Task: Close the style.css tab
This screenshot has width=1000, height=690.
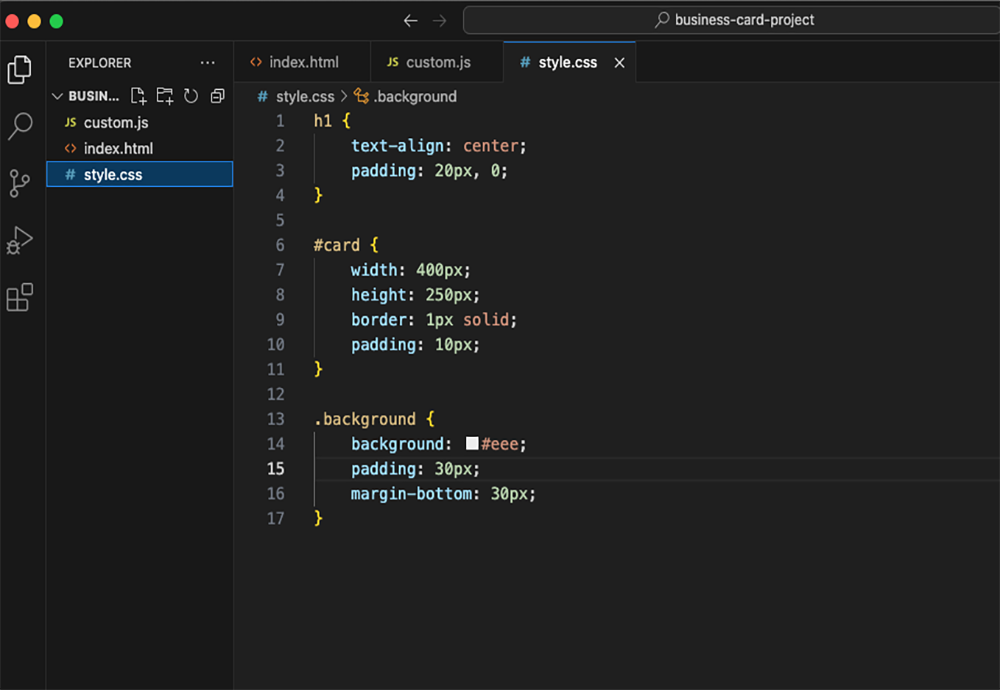Action: click(x=619, y=62)
